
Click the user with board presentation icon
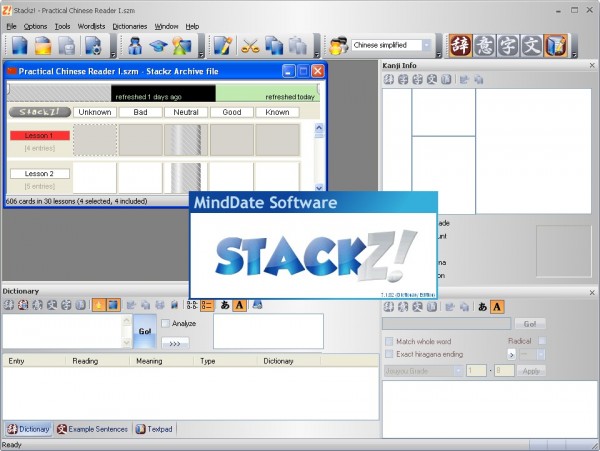tap(182, 46)
